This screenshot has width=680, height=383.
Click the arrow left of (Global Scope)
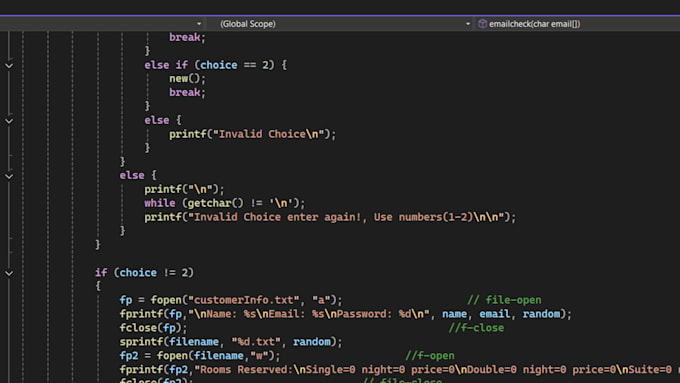pos(199,24)
